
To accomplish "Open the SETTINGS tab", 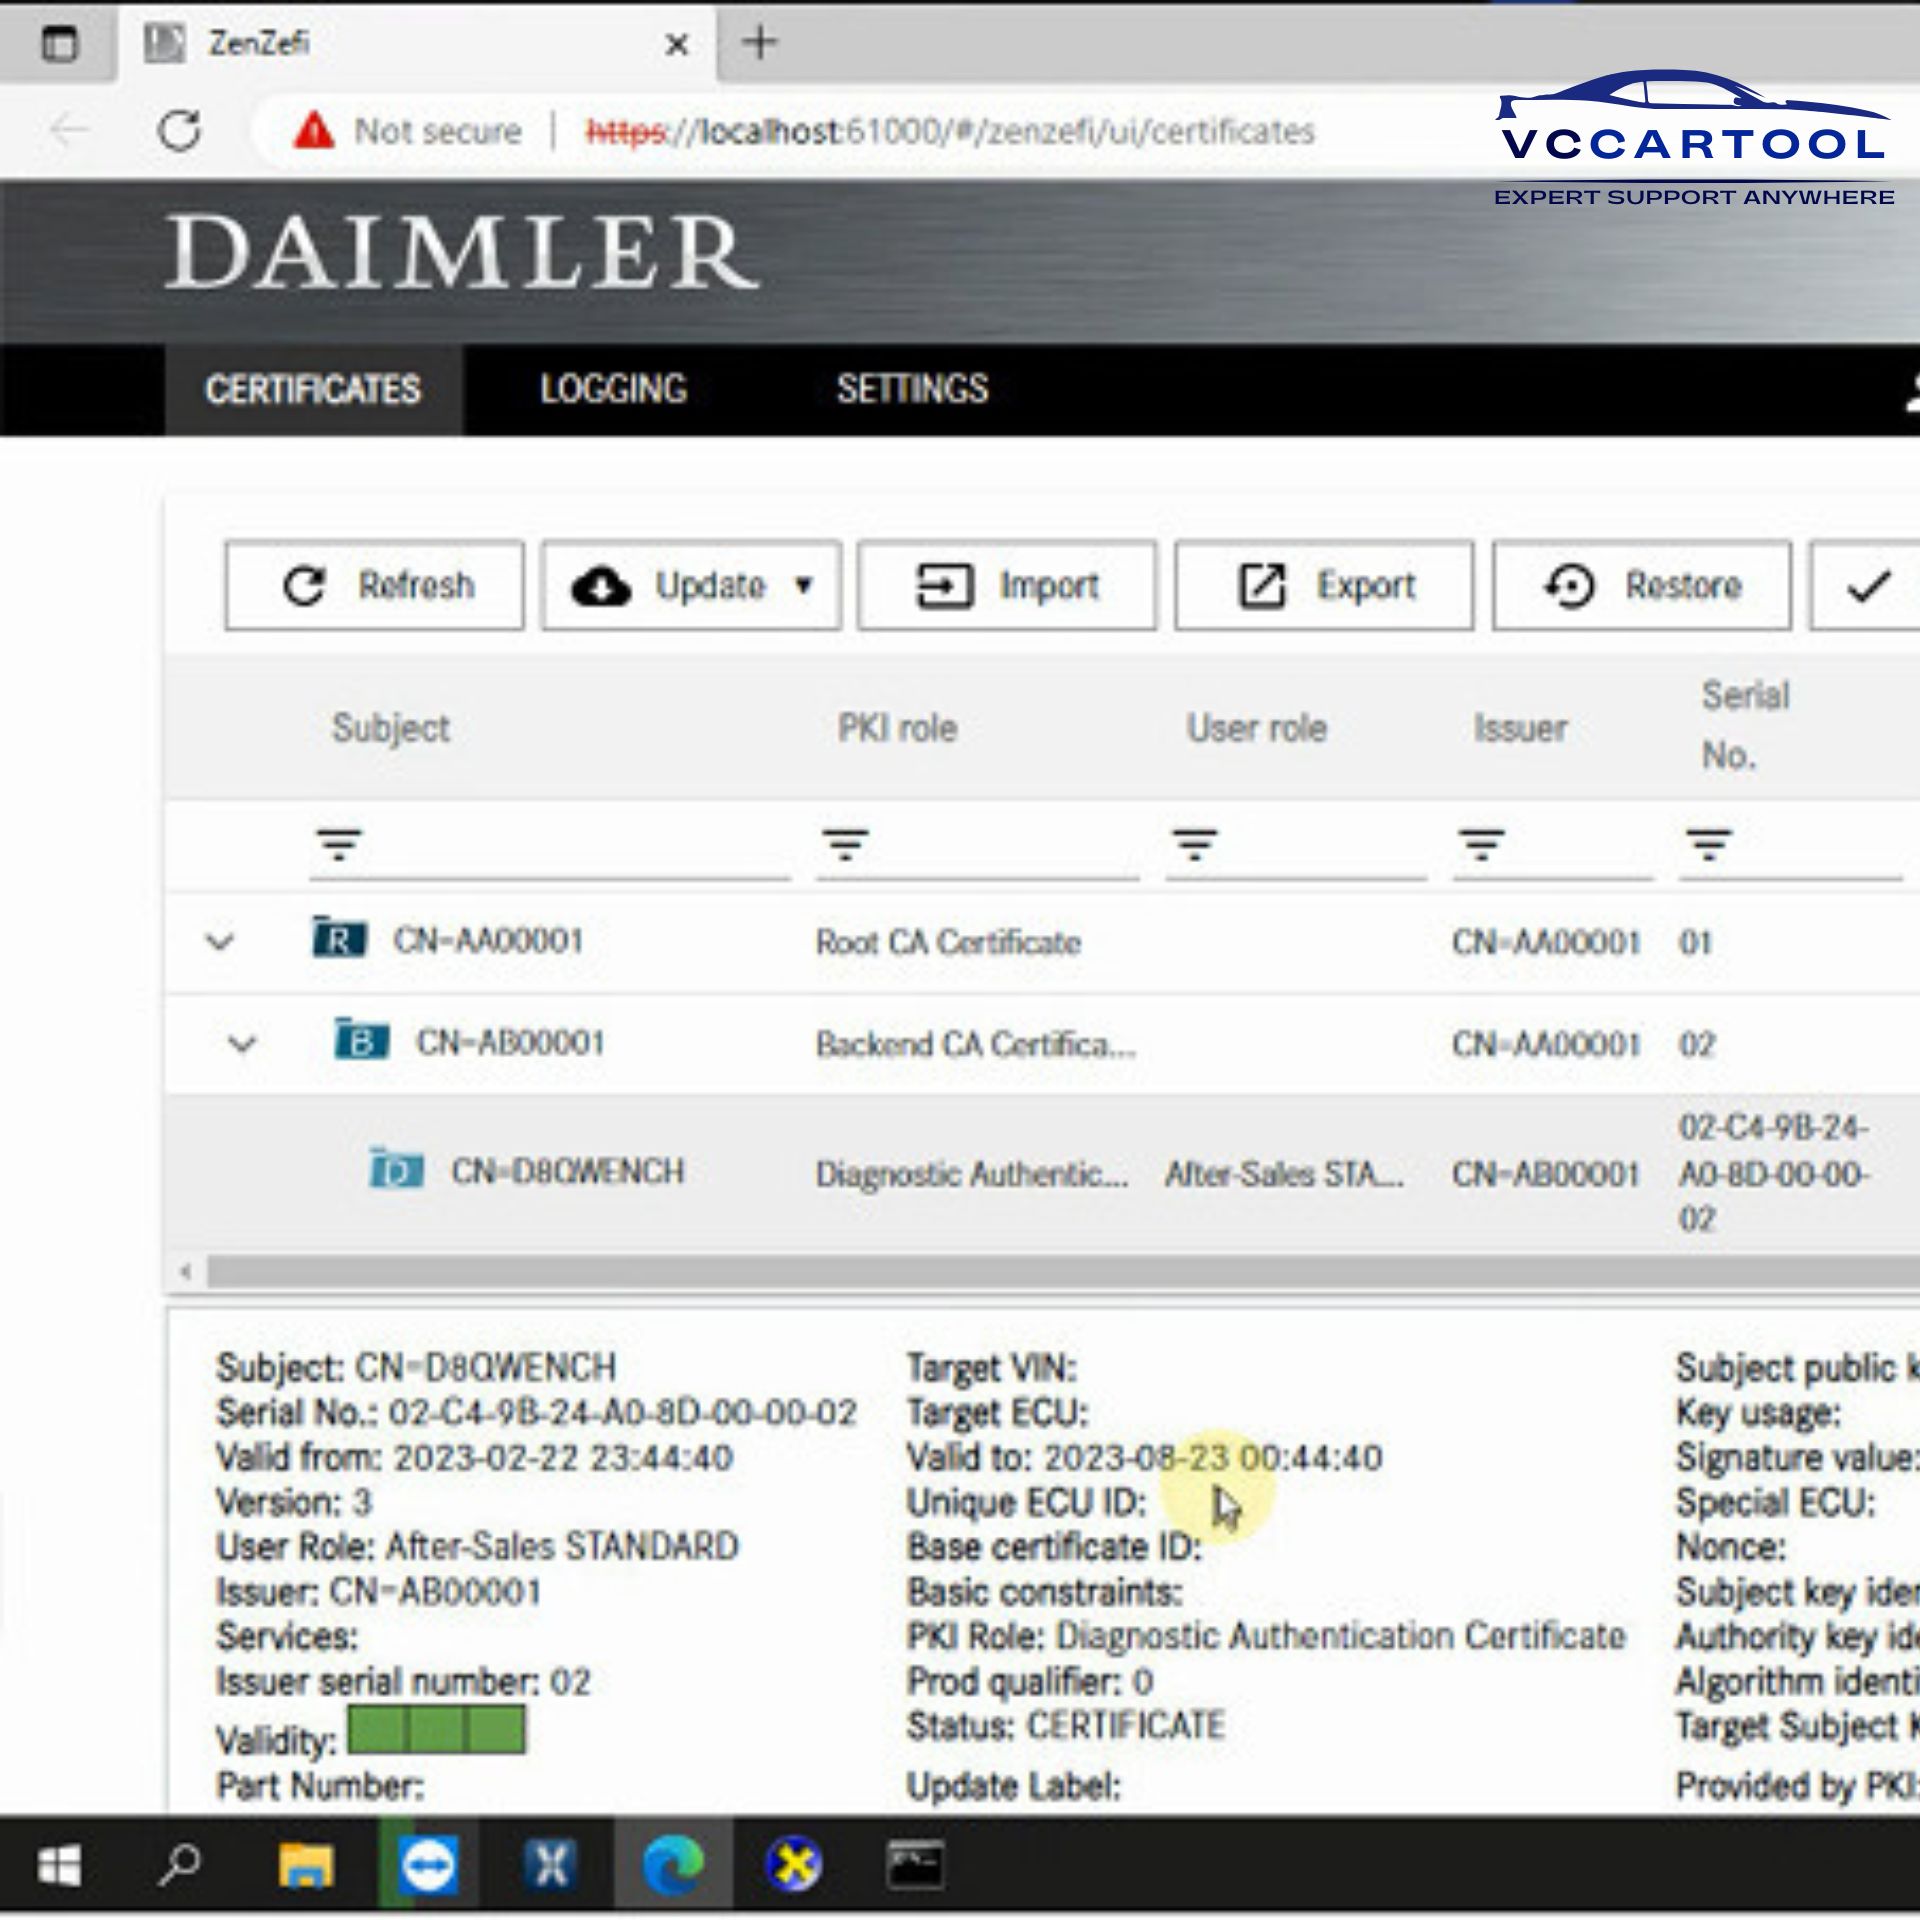I will coord(912,389).
